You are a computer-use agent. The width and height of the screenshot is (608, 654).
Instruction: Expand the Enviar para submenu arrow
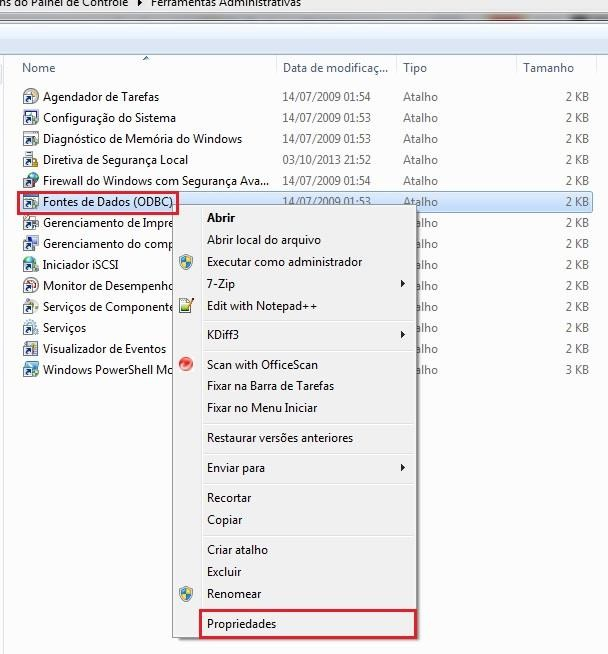402,468
